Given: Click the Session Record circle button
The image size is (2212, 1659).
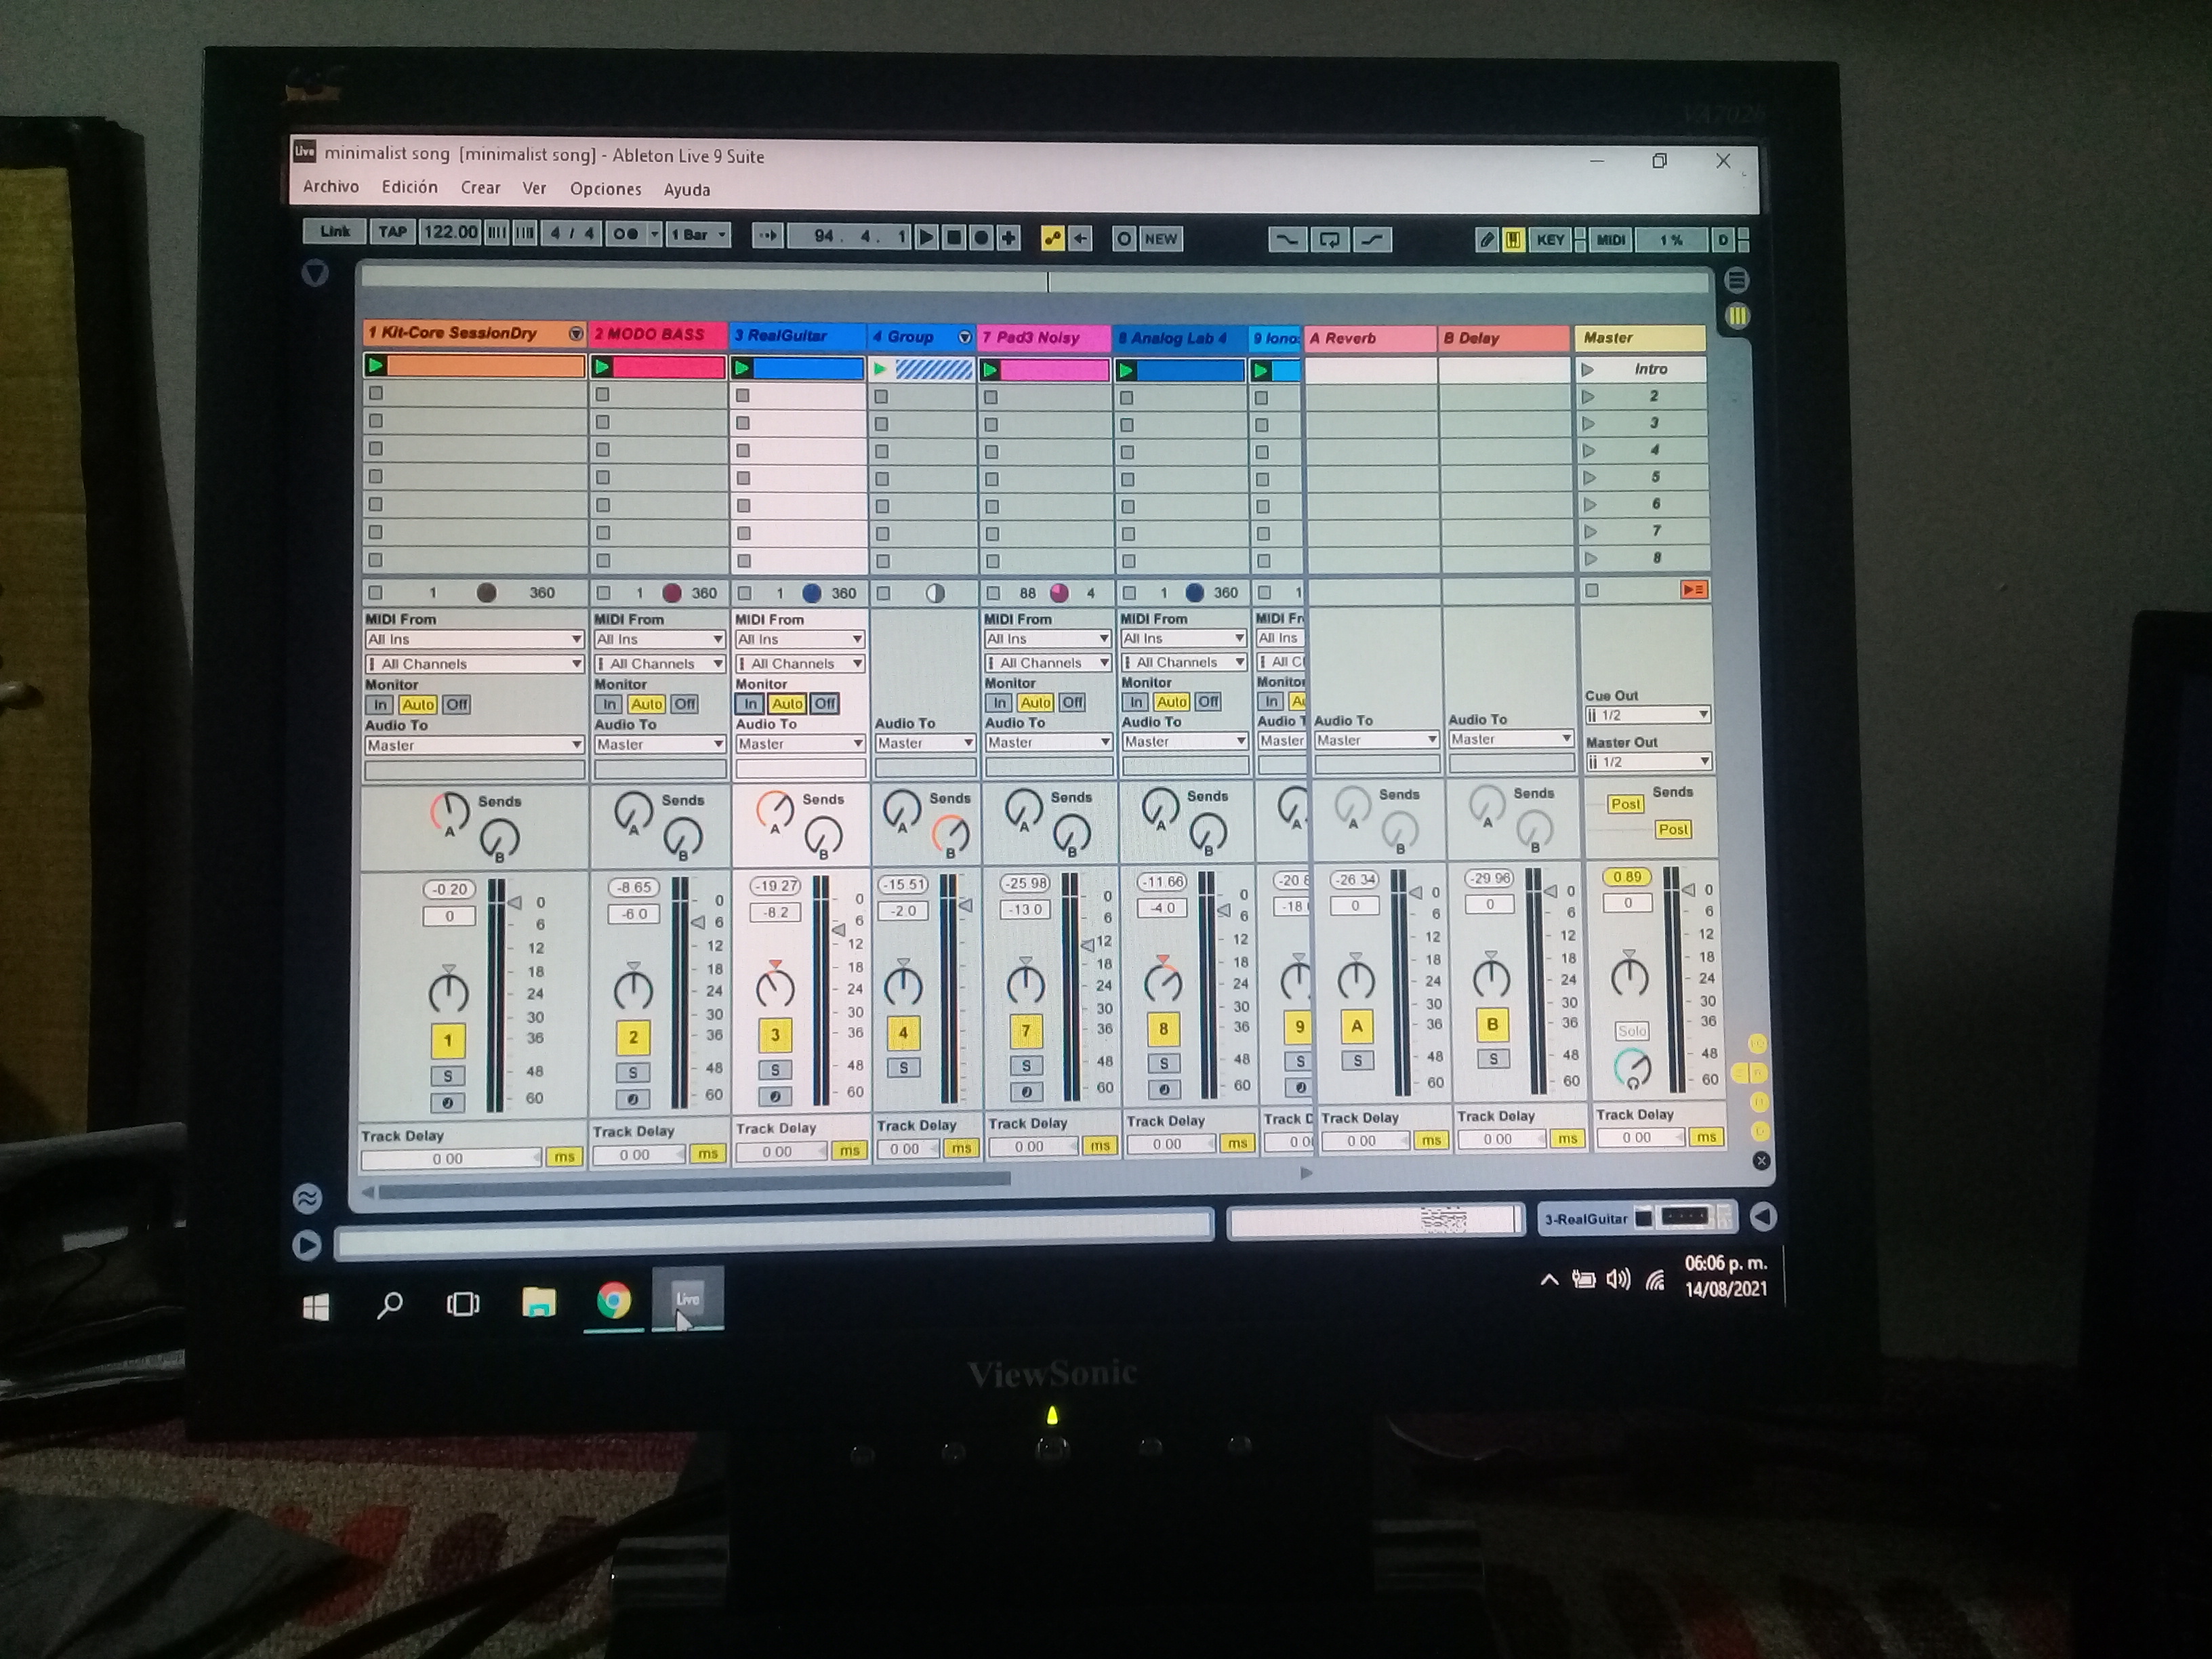Looking at the screenshot, I should (1124, 239).
